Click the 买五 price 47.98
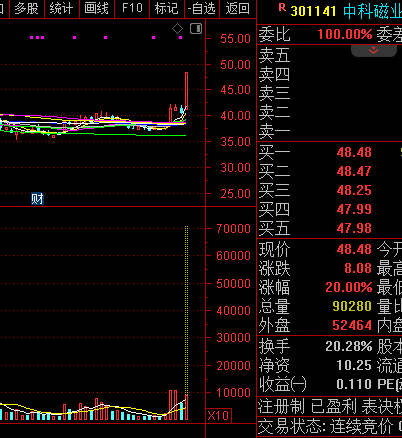 click(x=354, y=228)
